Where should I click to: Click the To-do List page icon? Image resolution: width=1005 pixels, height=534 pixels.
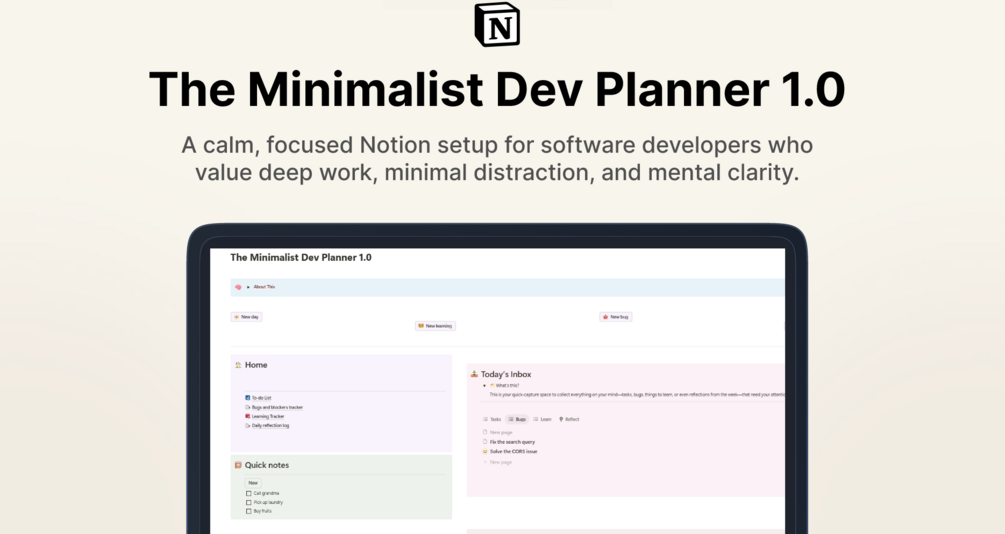pyautogui.click(x=248, y=398)
